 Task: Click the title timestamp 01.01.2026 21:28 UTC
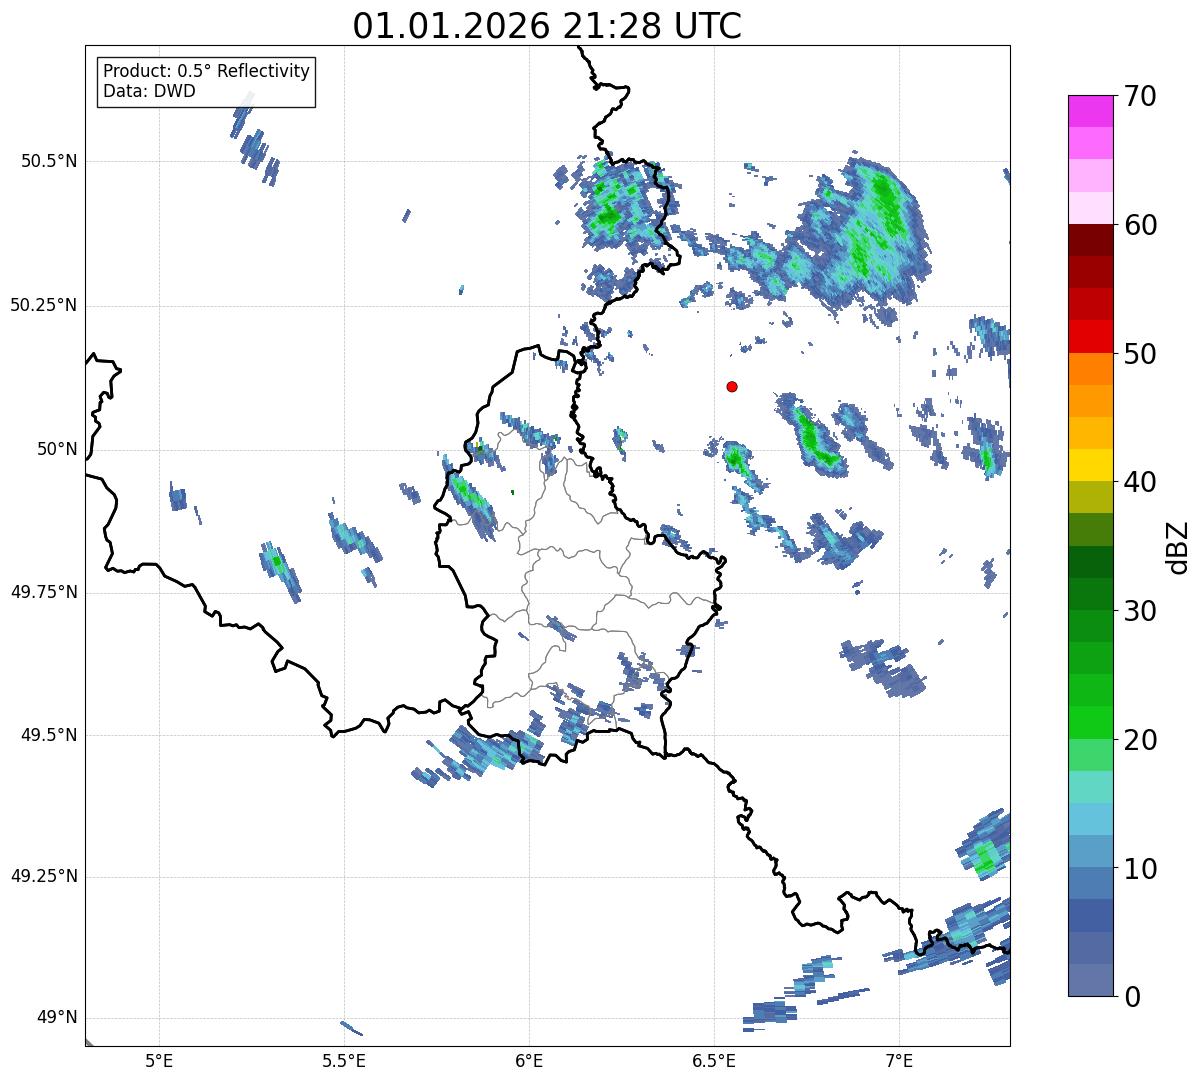547,26
